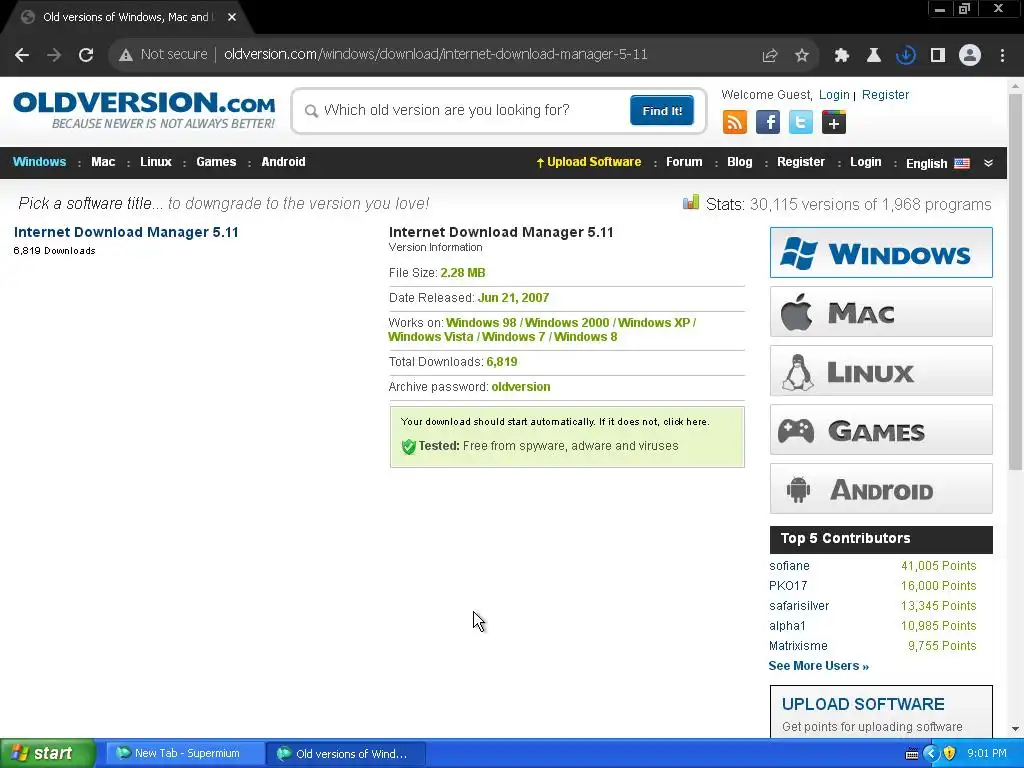Select the Android nav menu item

[x=283, y=162]
